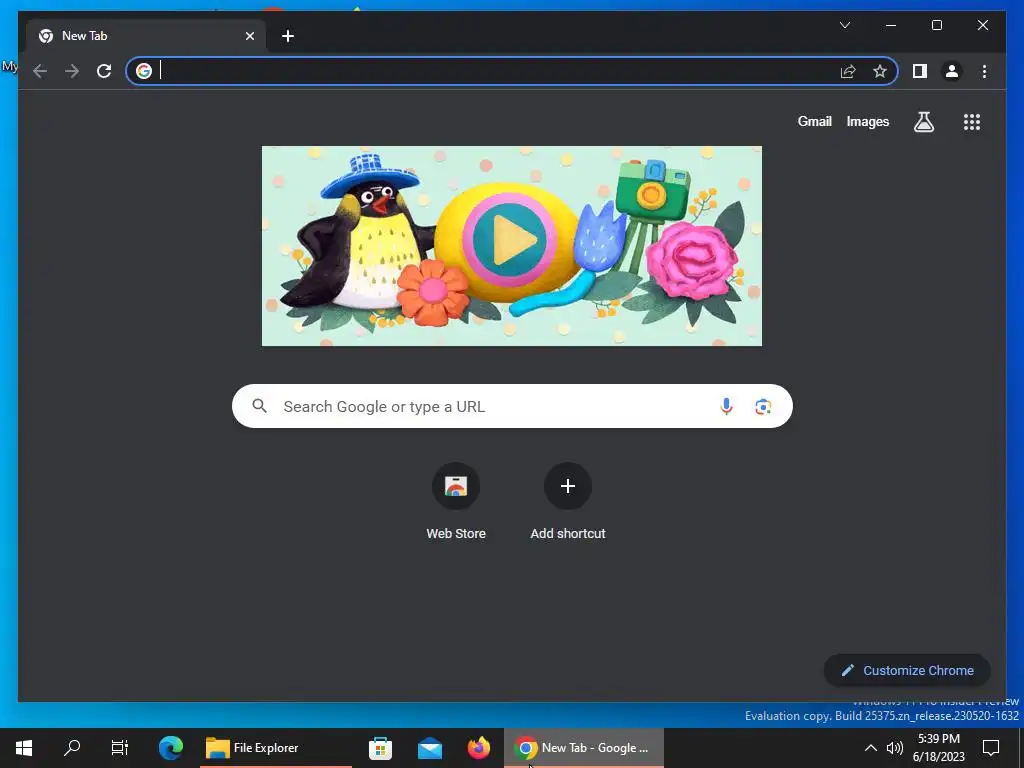
Task: Click the Customize Chrome button
Action: [x=907, y=670]
